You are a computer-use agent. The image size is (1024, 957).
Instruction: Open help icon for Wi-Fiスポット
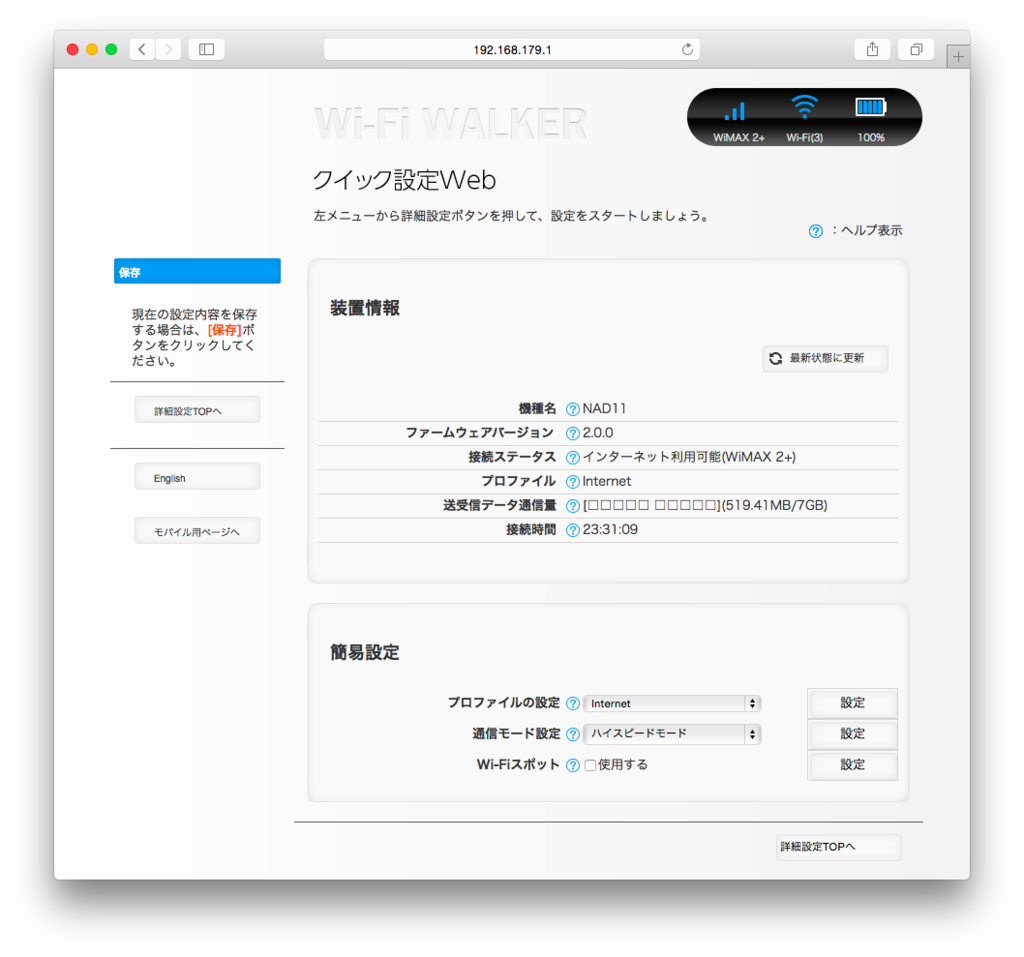(x=573, y=765)
